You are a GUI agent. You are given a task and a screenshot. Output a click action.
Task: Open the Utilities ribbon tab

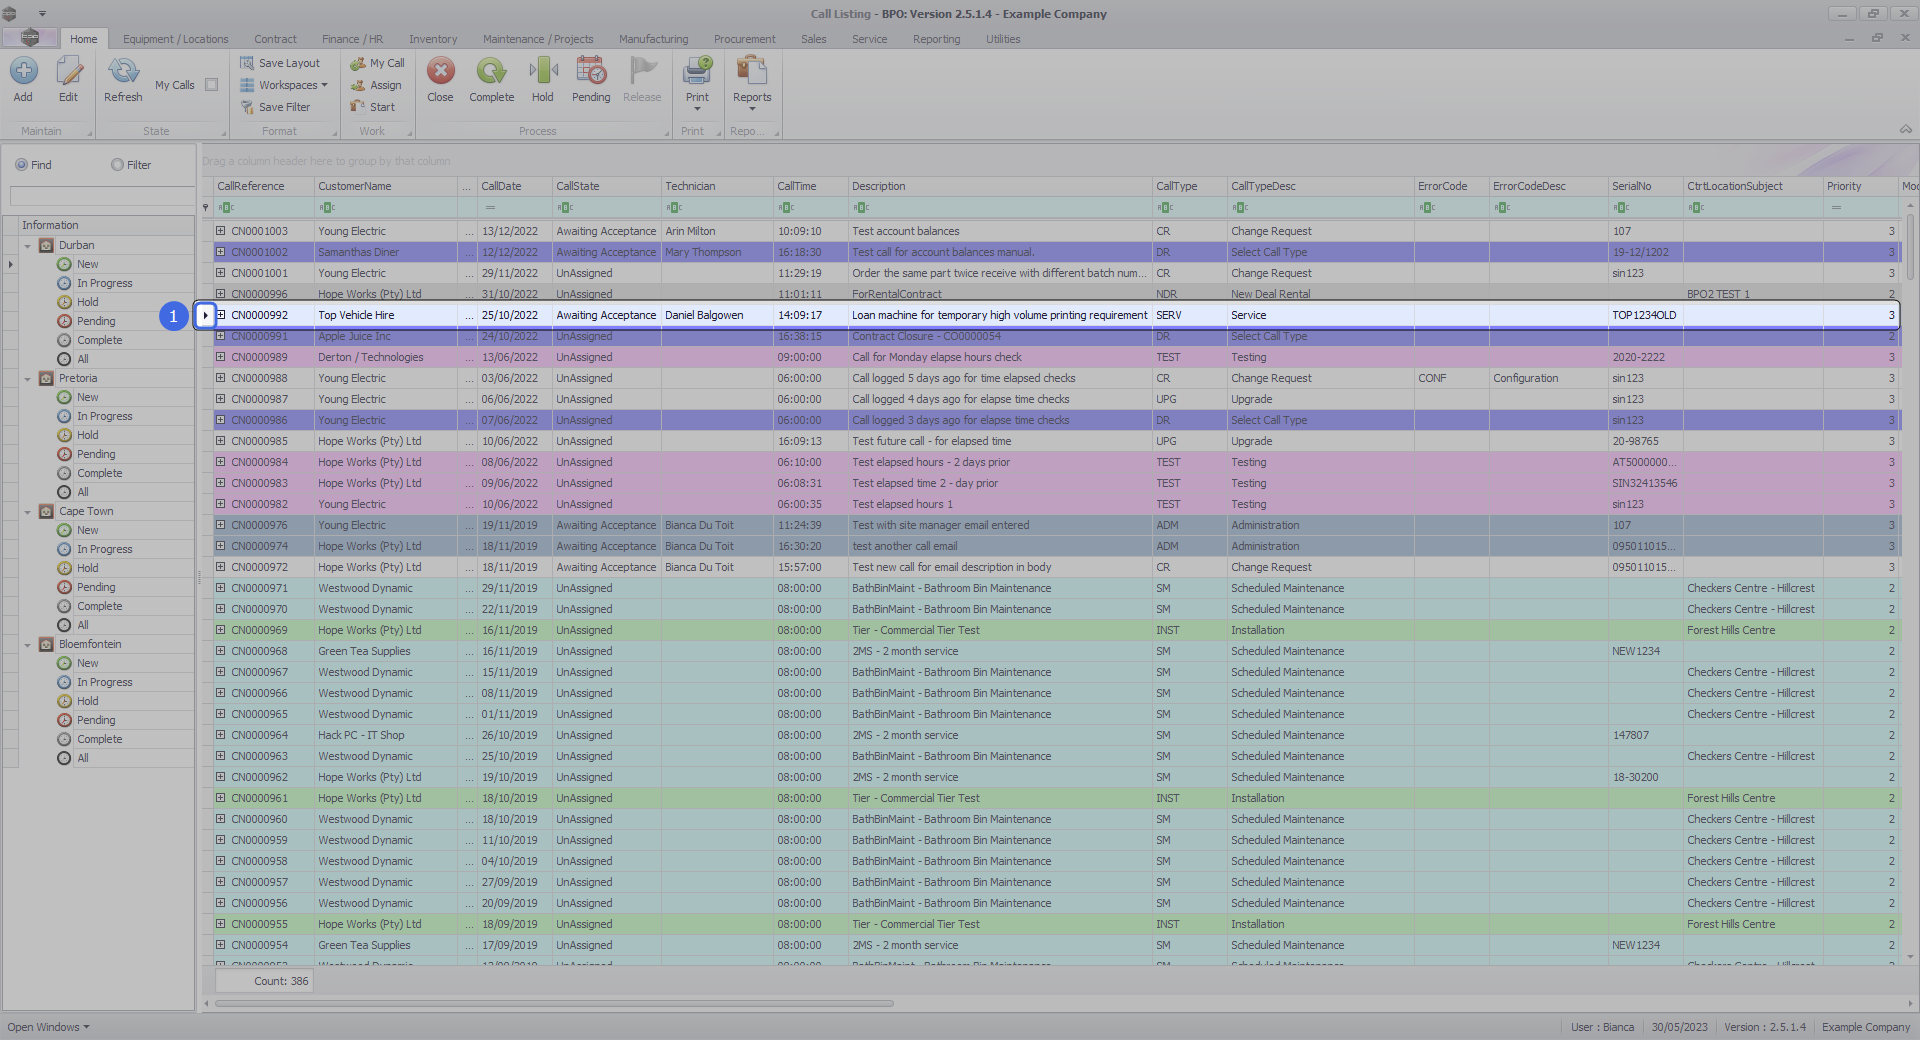point(1003,39)
